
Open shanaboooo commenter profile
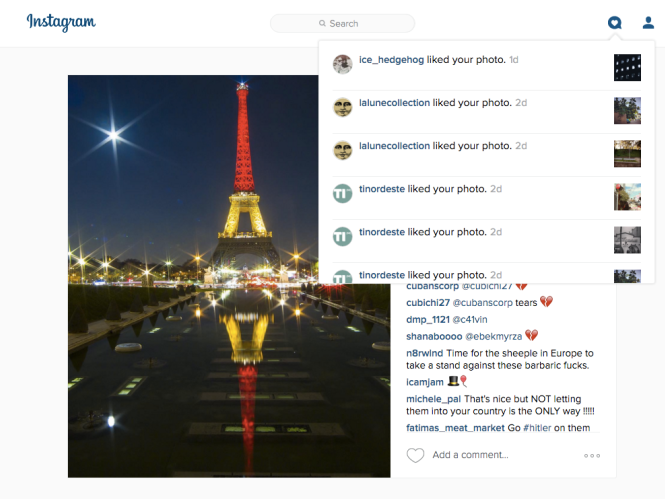[x=434, y=336]
